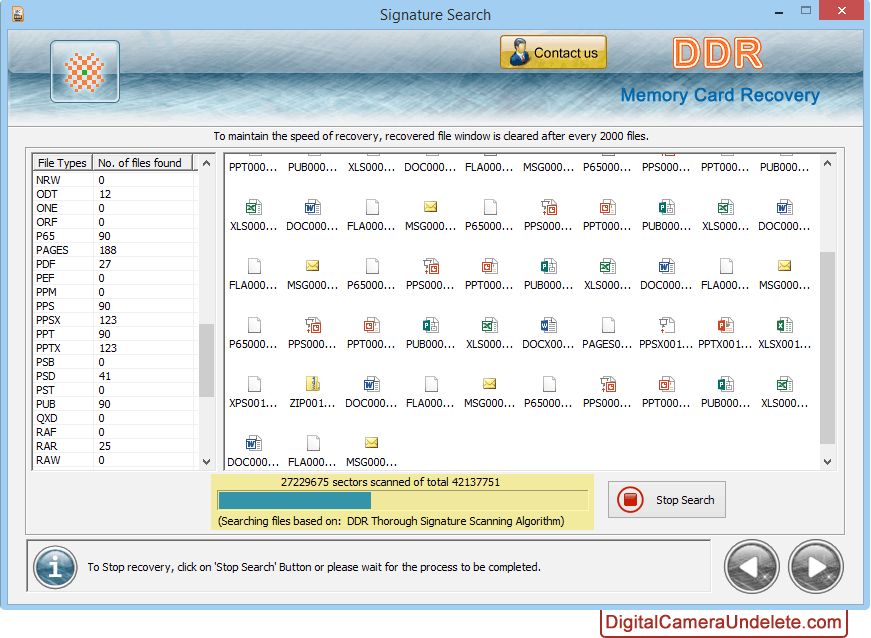Screen dimensions: 871x638
Task: Visit the DigitalCameraUndelete.com link
Action: coord(723,622)
